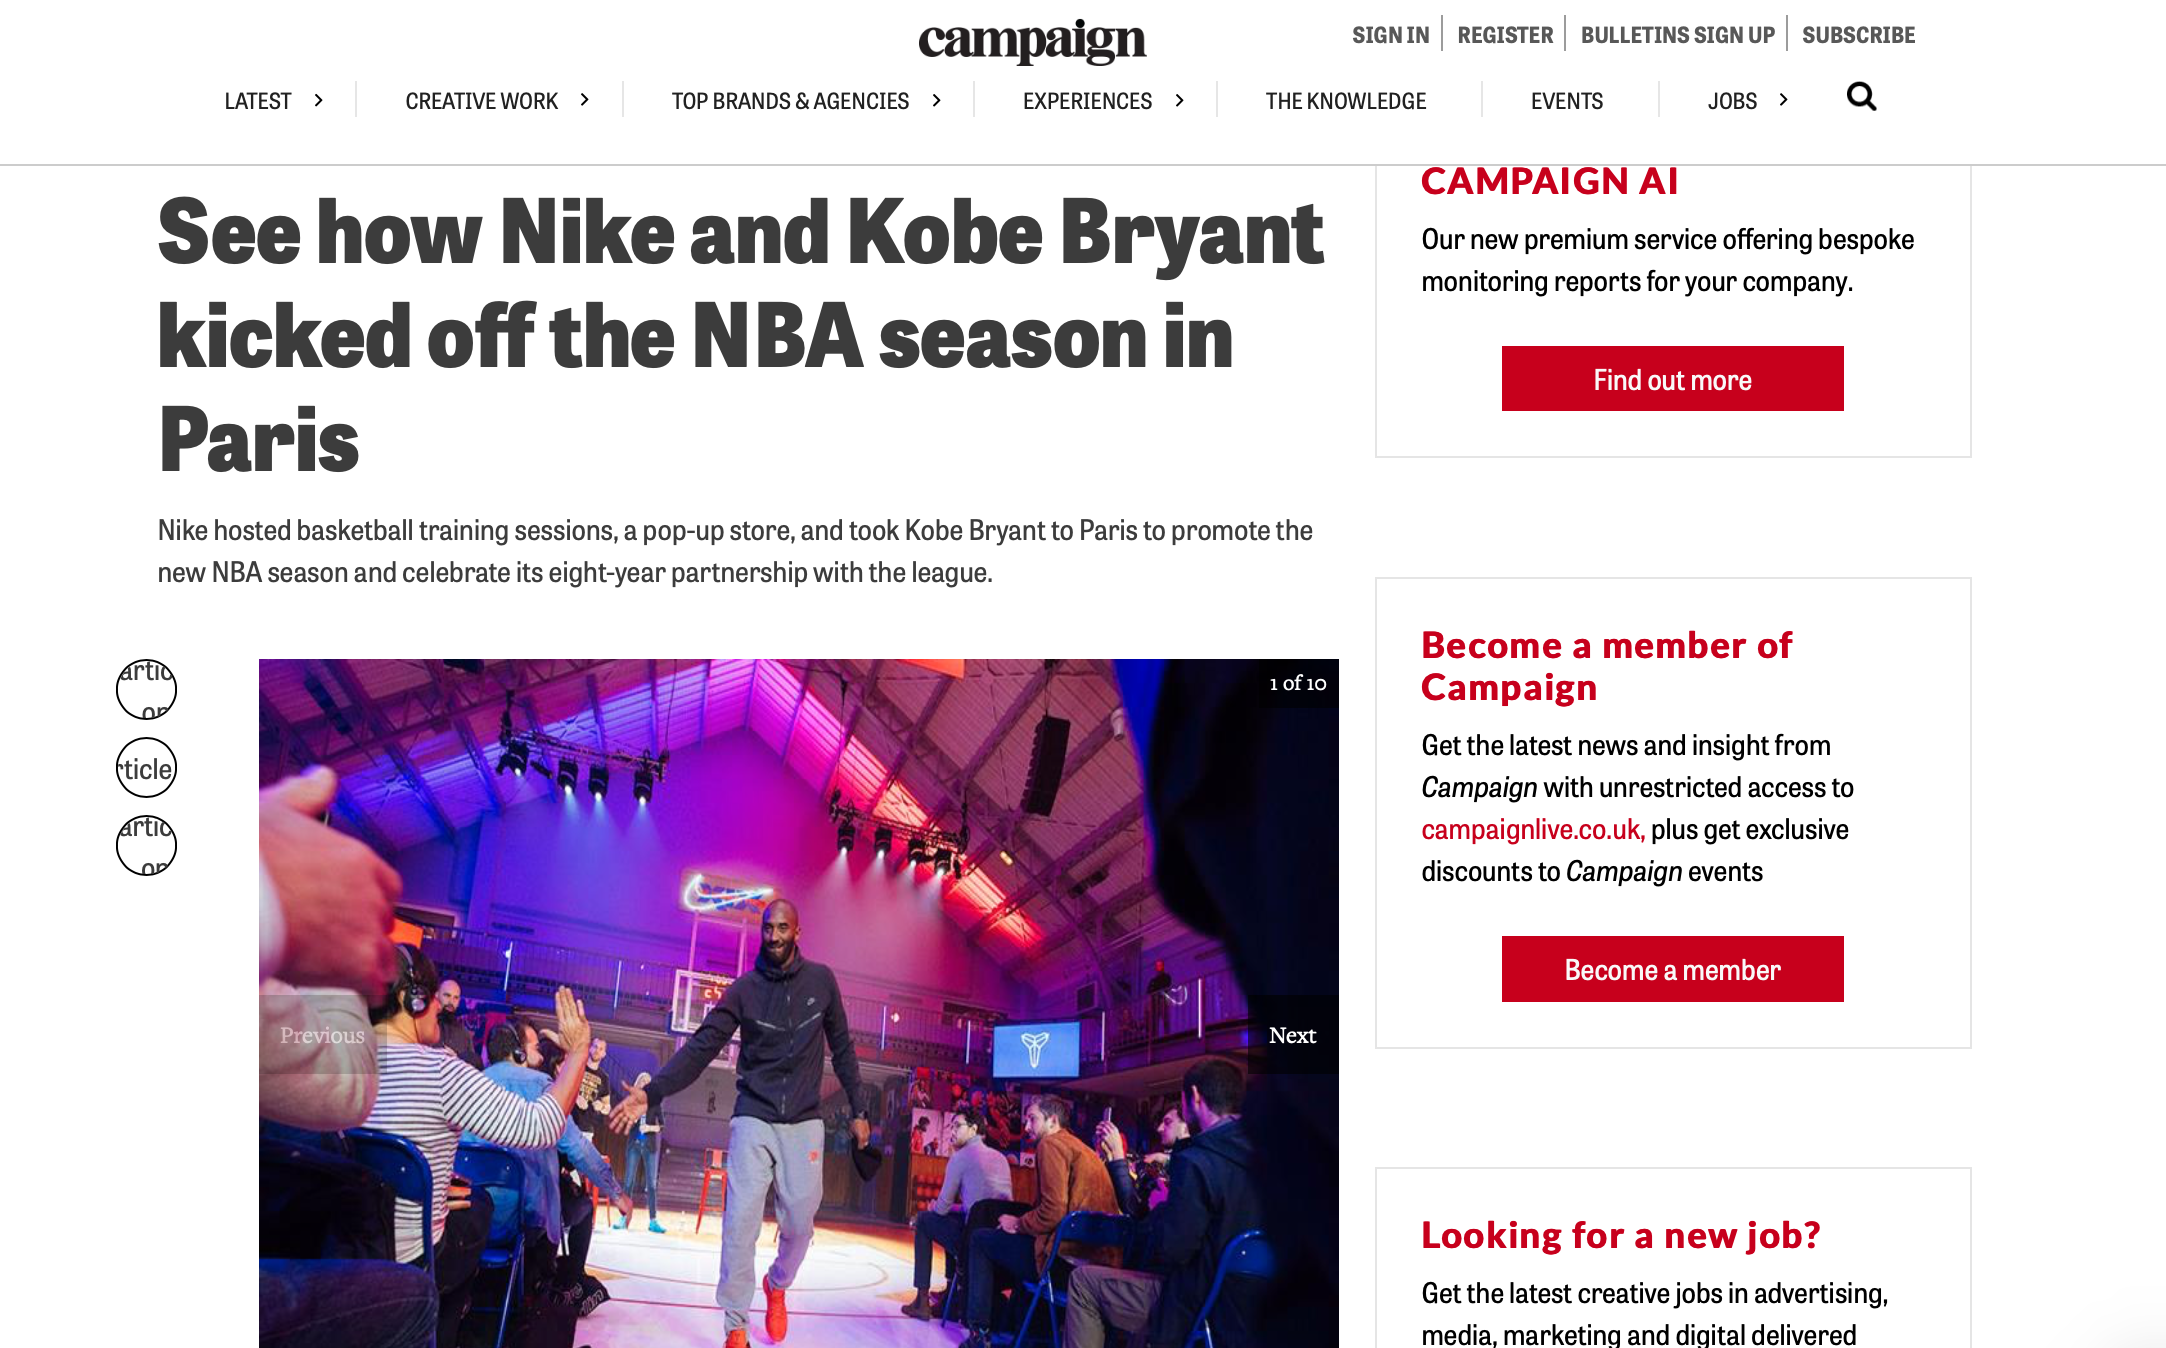Click the first circular share icon
Image resolution: width=2166 pixels, height=1348 pixels.
[146, 689]
